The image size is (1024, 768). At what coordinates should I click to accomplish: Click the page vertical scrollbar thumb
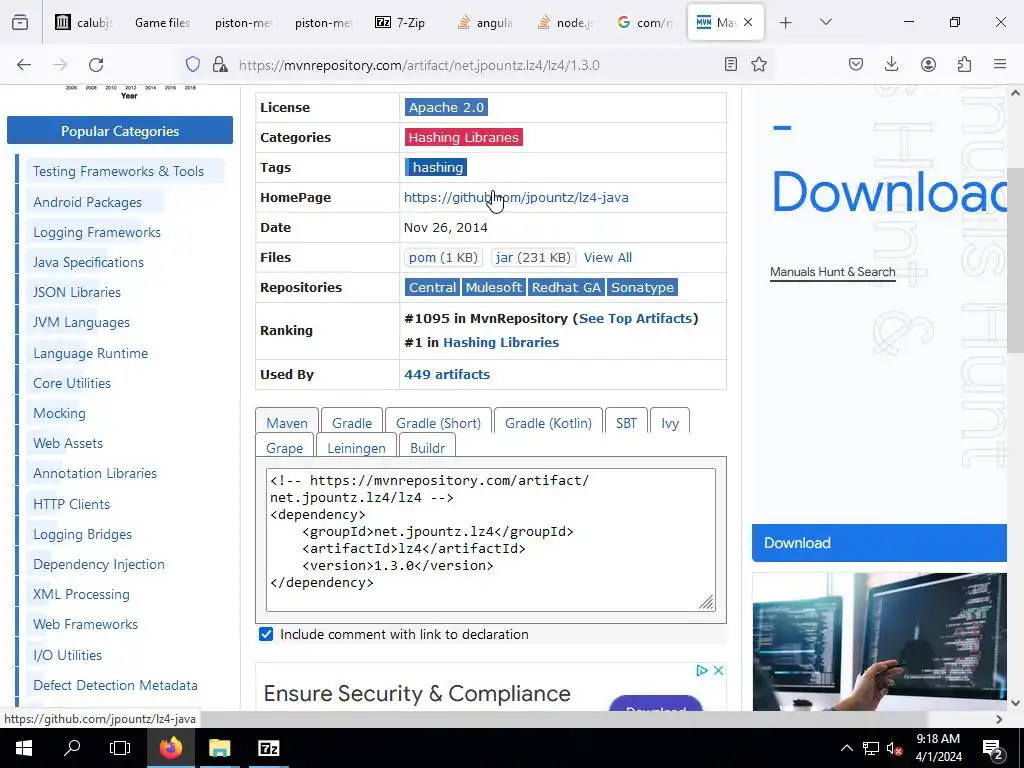(x=1015, y=260)
